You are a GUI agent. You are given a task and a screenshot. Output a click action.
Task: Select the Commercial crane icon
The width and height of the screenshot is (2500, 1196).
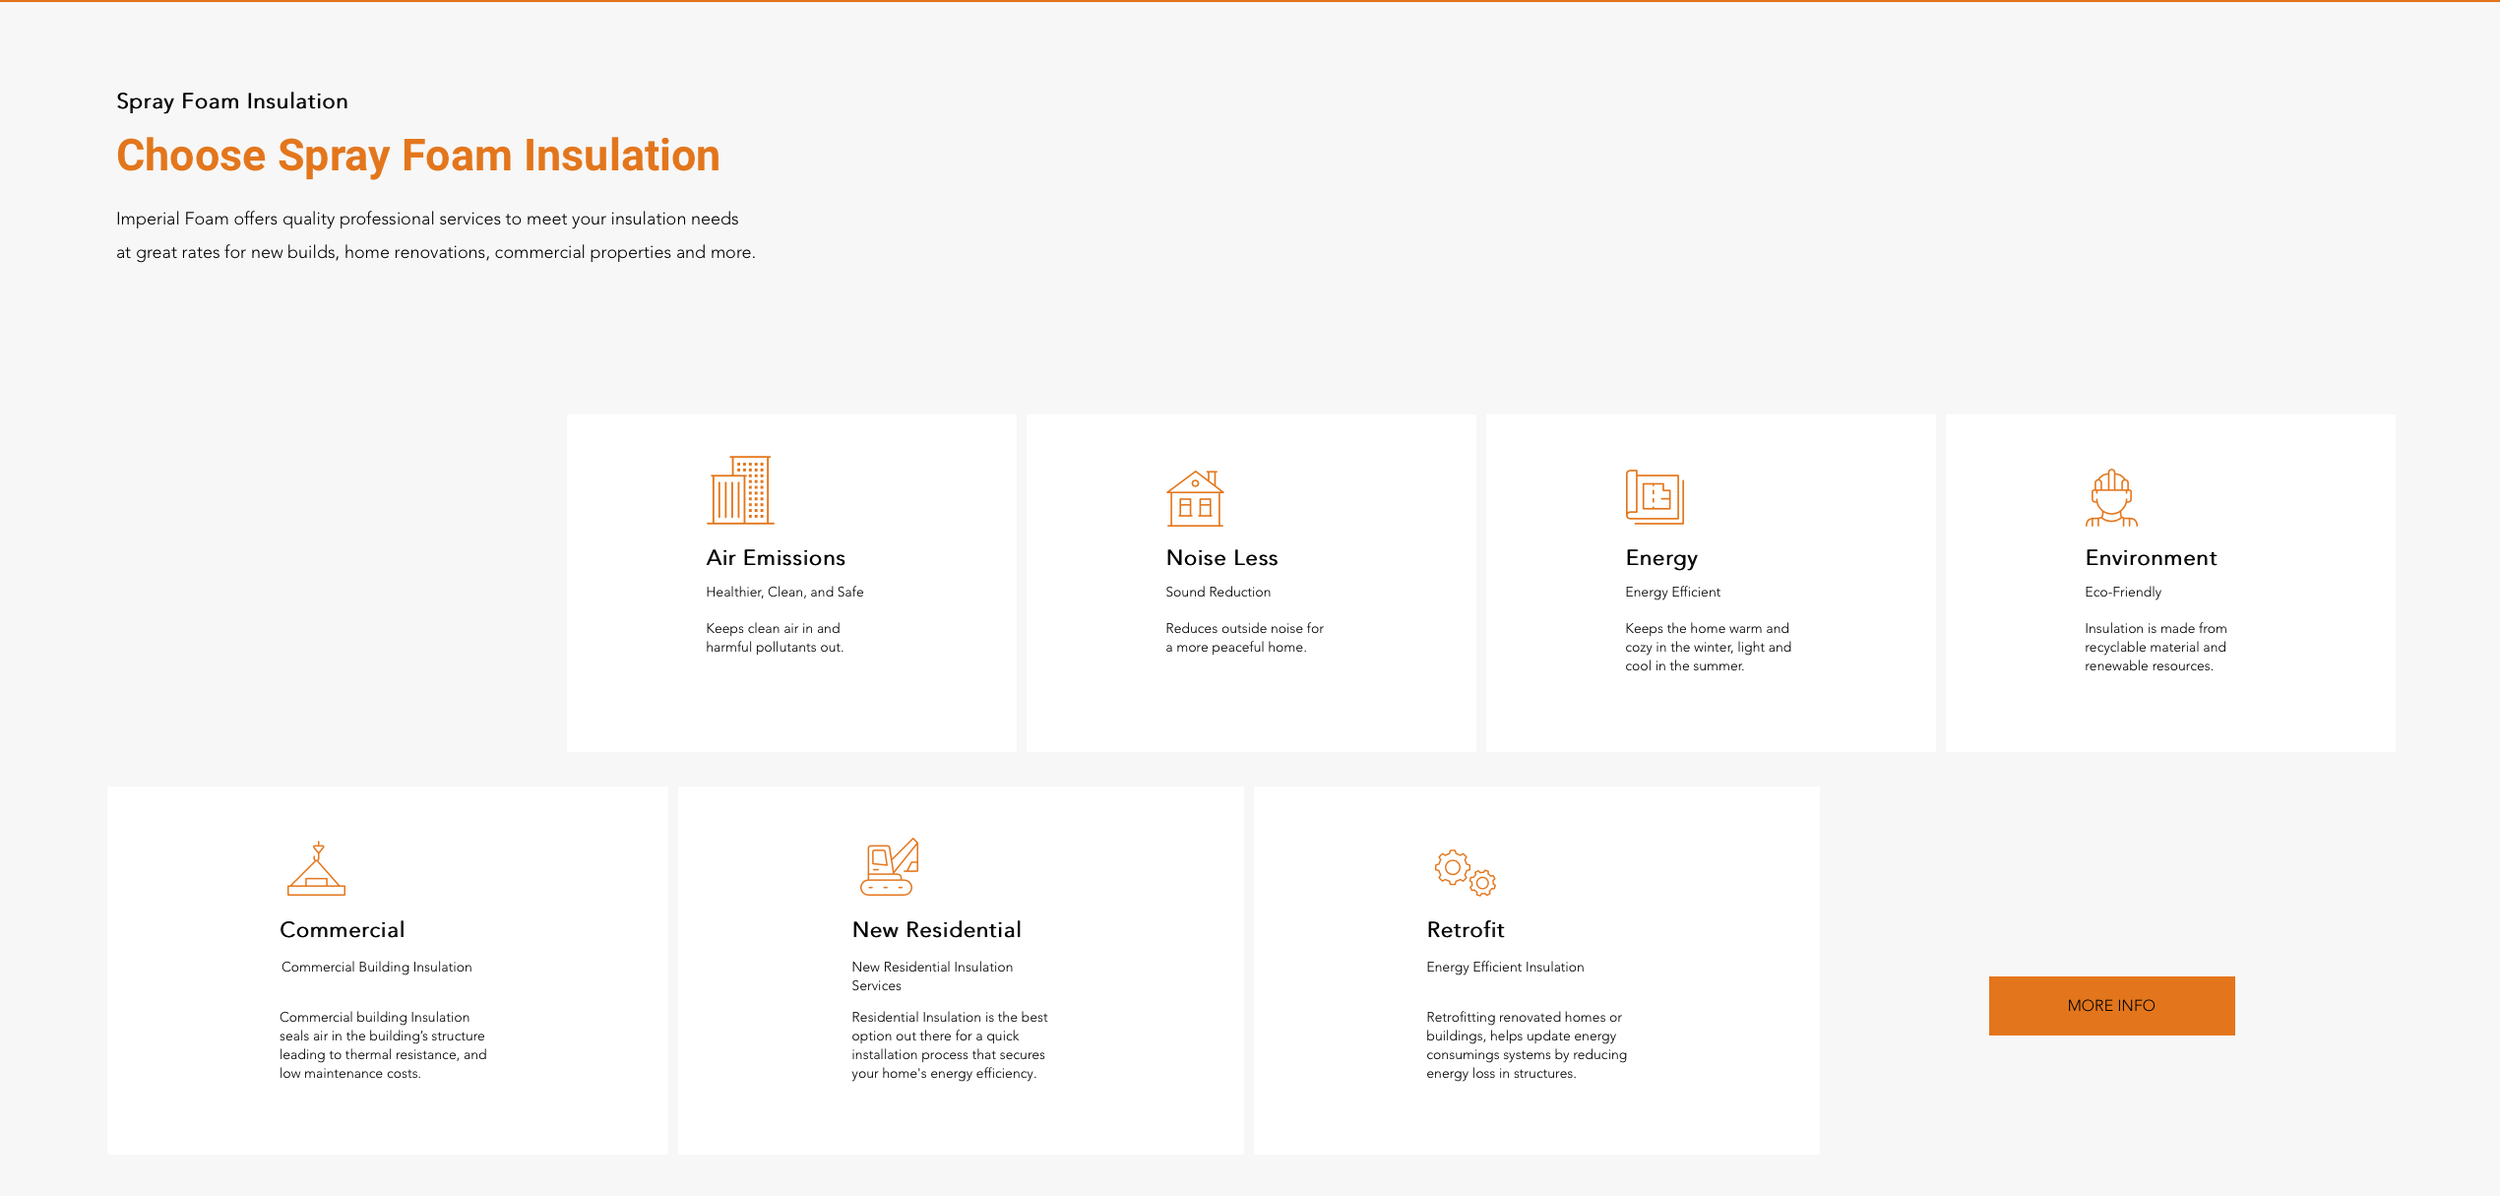(317, 868)
